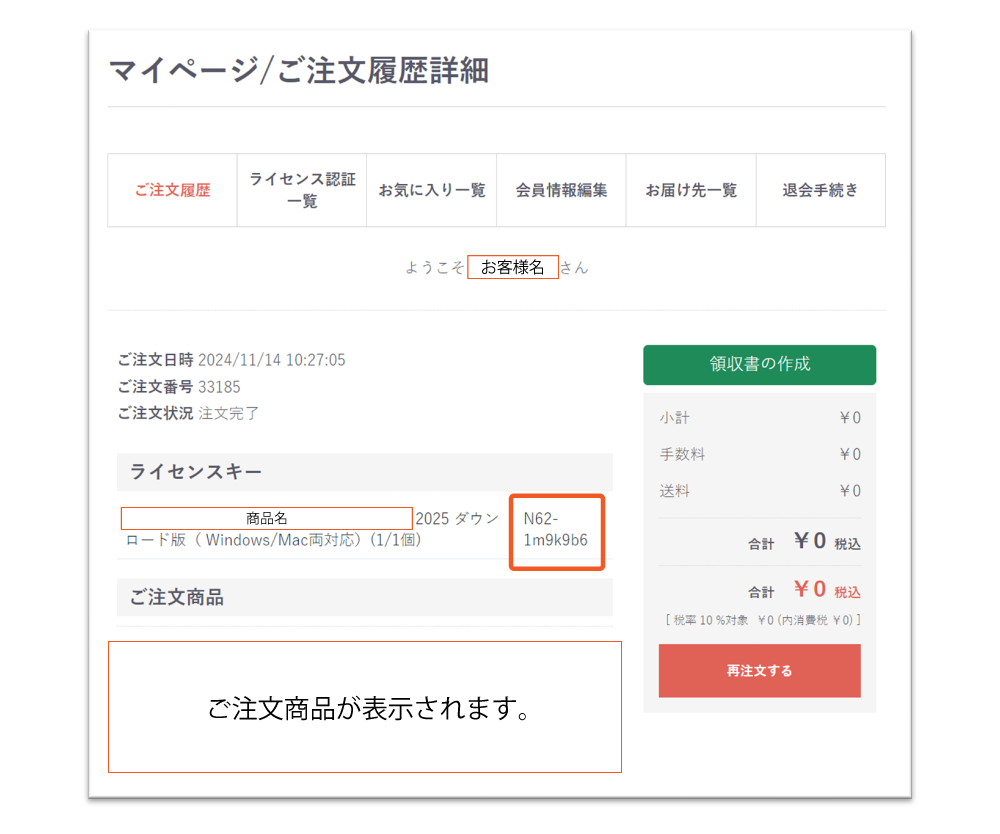This screenshot has width=1000, height=834.
Task: Open the ご注文履歴 tab
Action: 172,190
